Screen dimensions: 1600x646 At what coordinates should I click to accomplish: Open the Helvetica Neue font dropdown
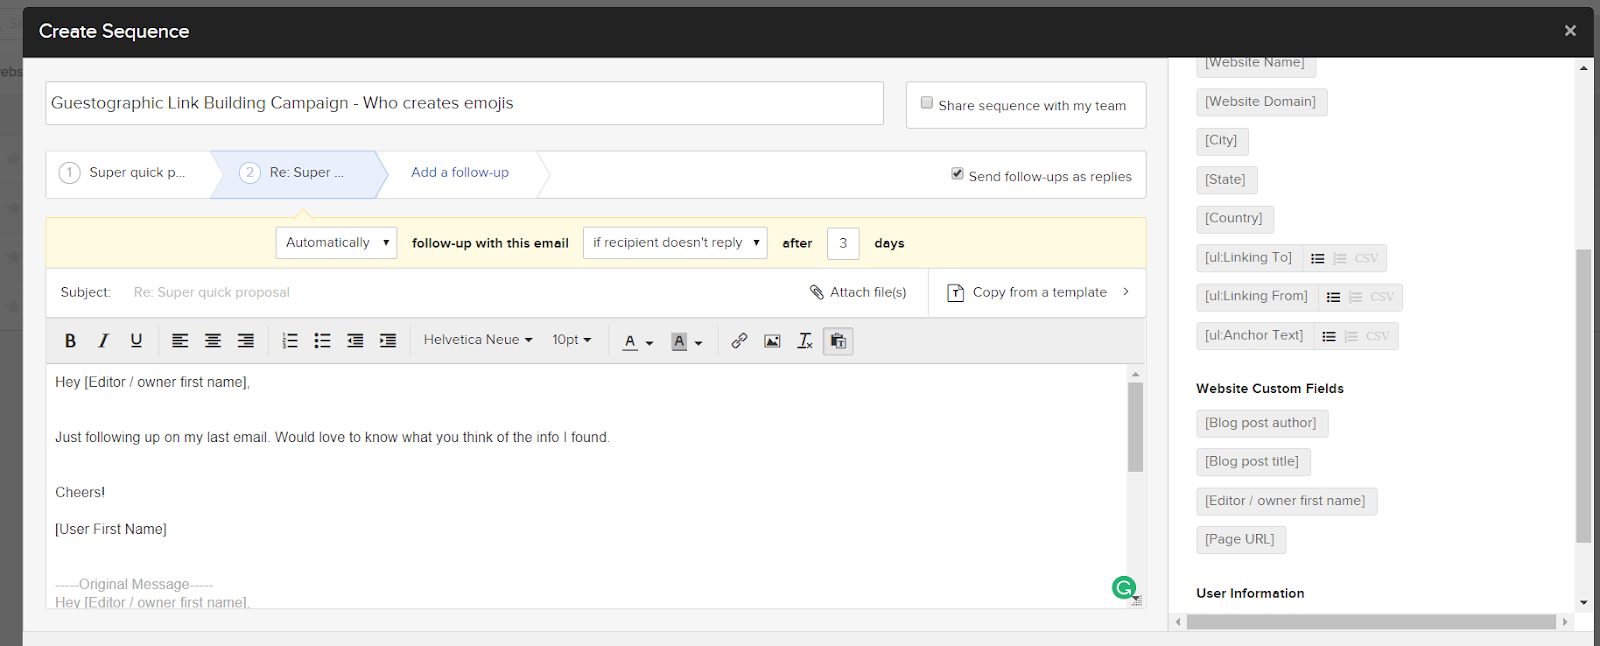pos(477,340)
